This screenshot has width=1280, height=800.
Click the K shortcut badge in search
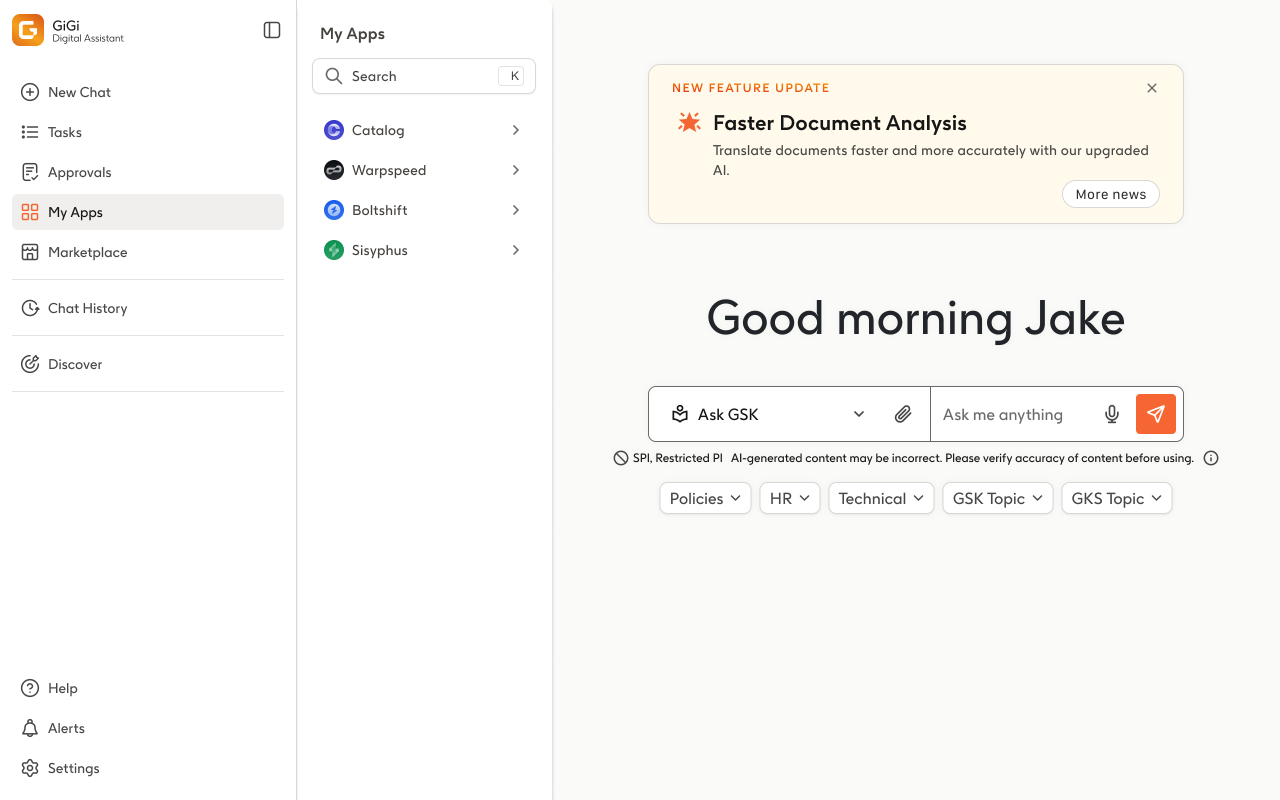coord(511,76)
